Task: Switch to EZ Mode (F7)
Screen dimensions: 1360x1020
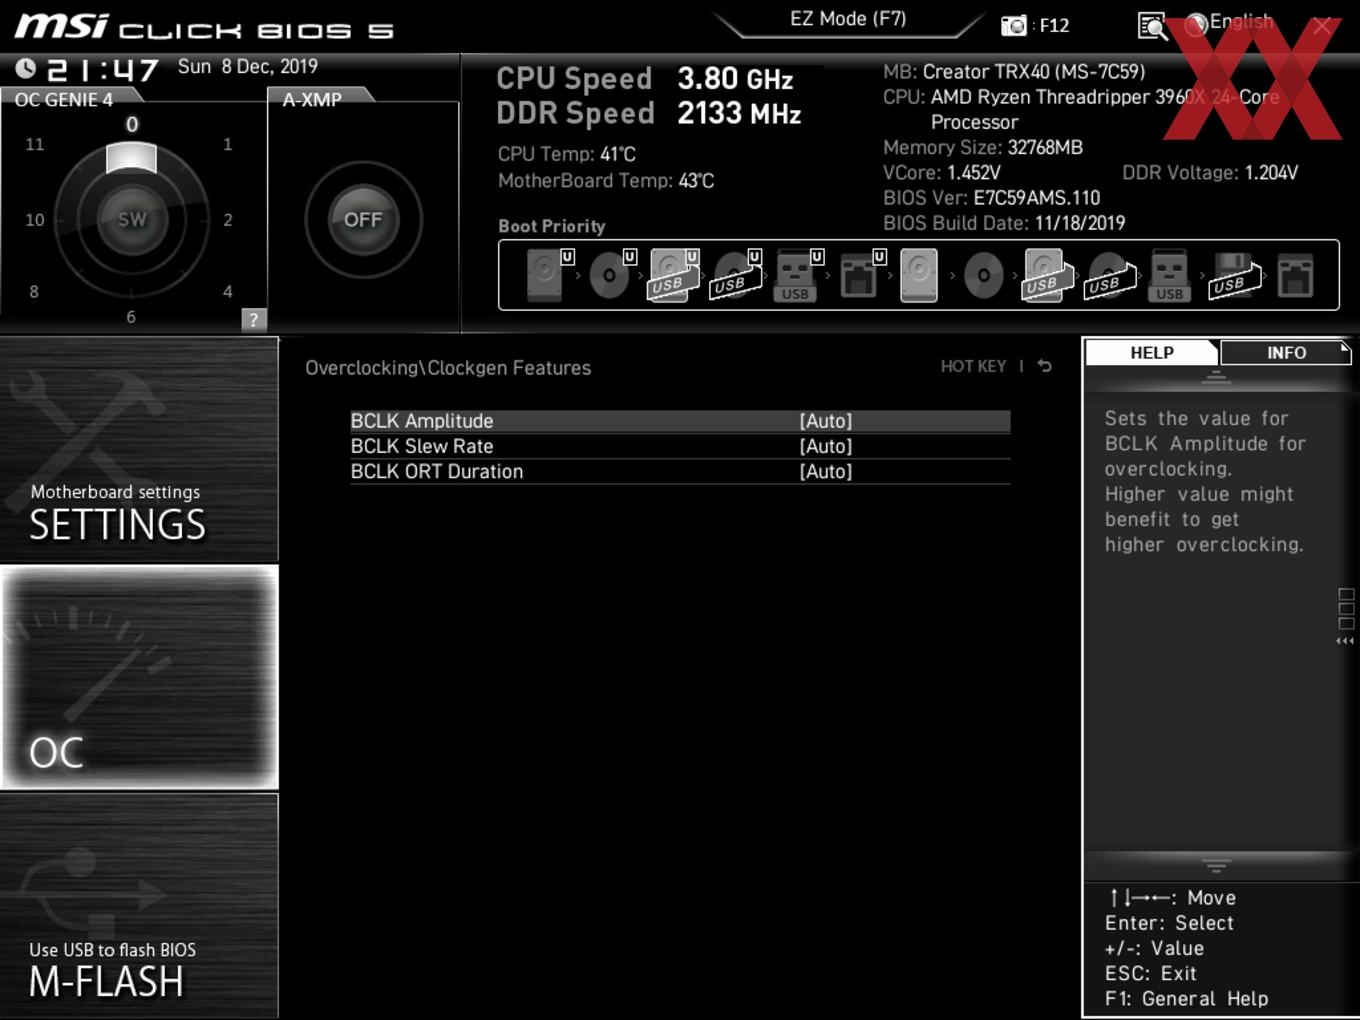Action: click(848, 19)
